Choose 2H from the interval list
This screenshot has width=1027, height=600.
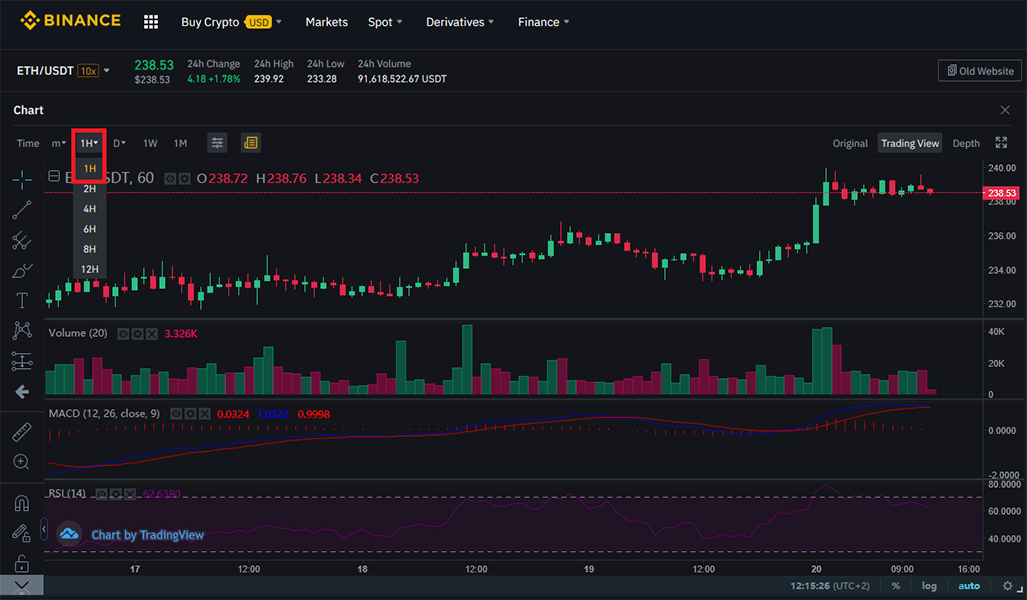coord(90,189)
